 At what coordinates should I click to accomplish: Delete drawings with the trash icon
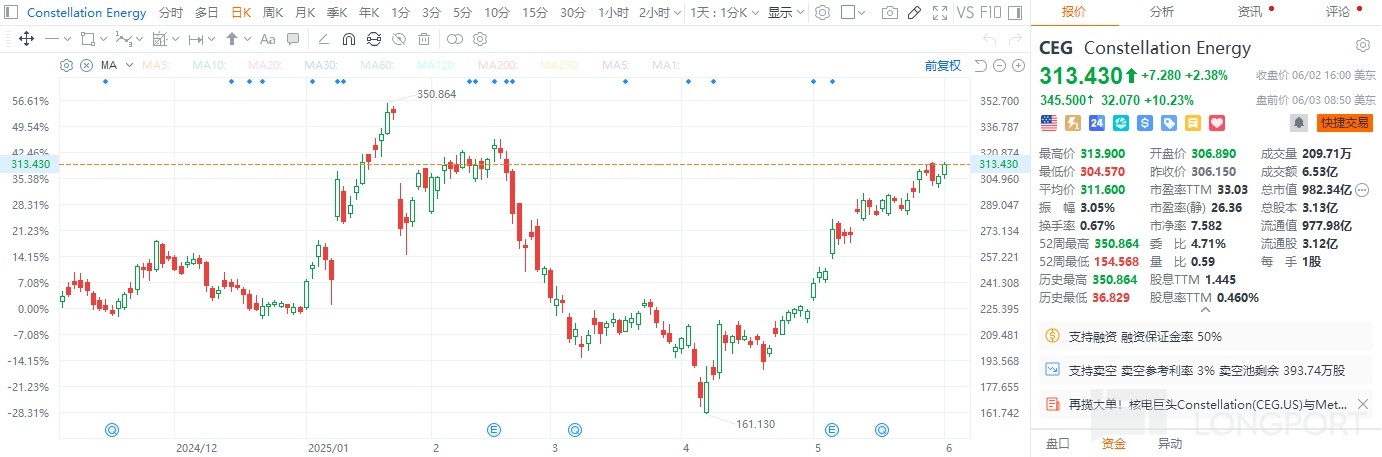click(424, 39)
